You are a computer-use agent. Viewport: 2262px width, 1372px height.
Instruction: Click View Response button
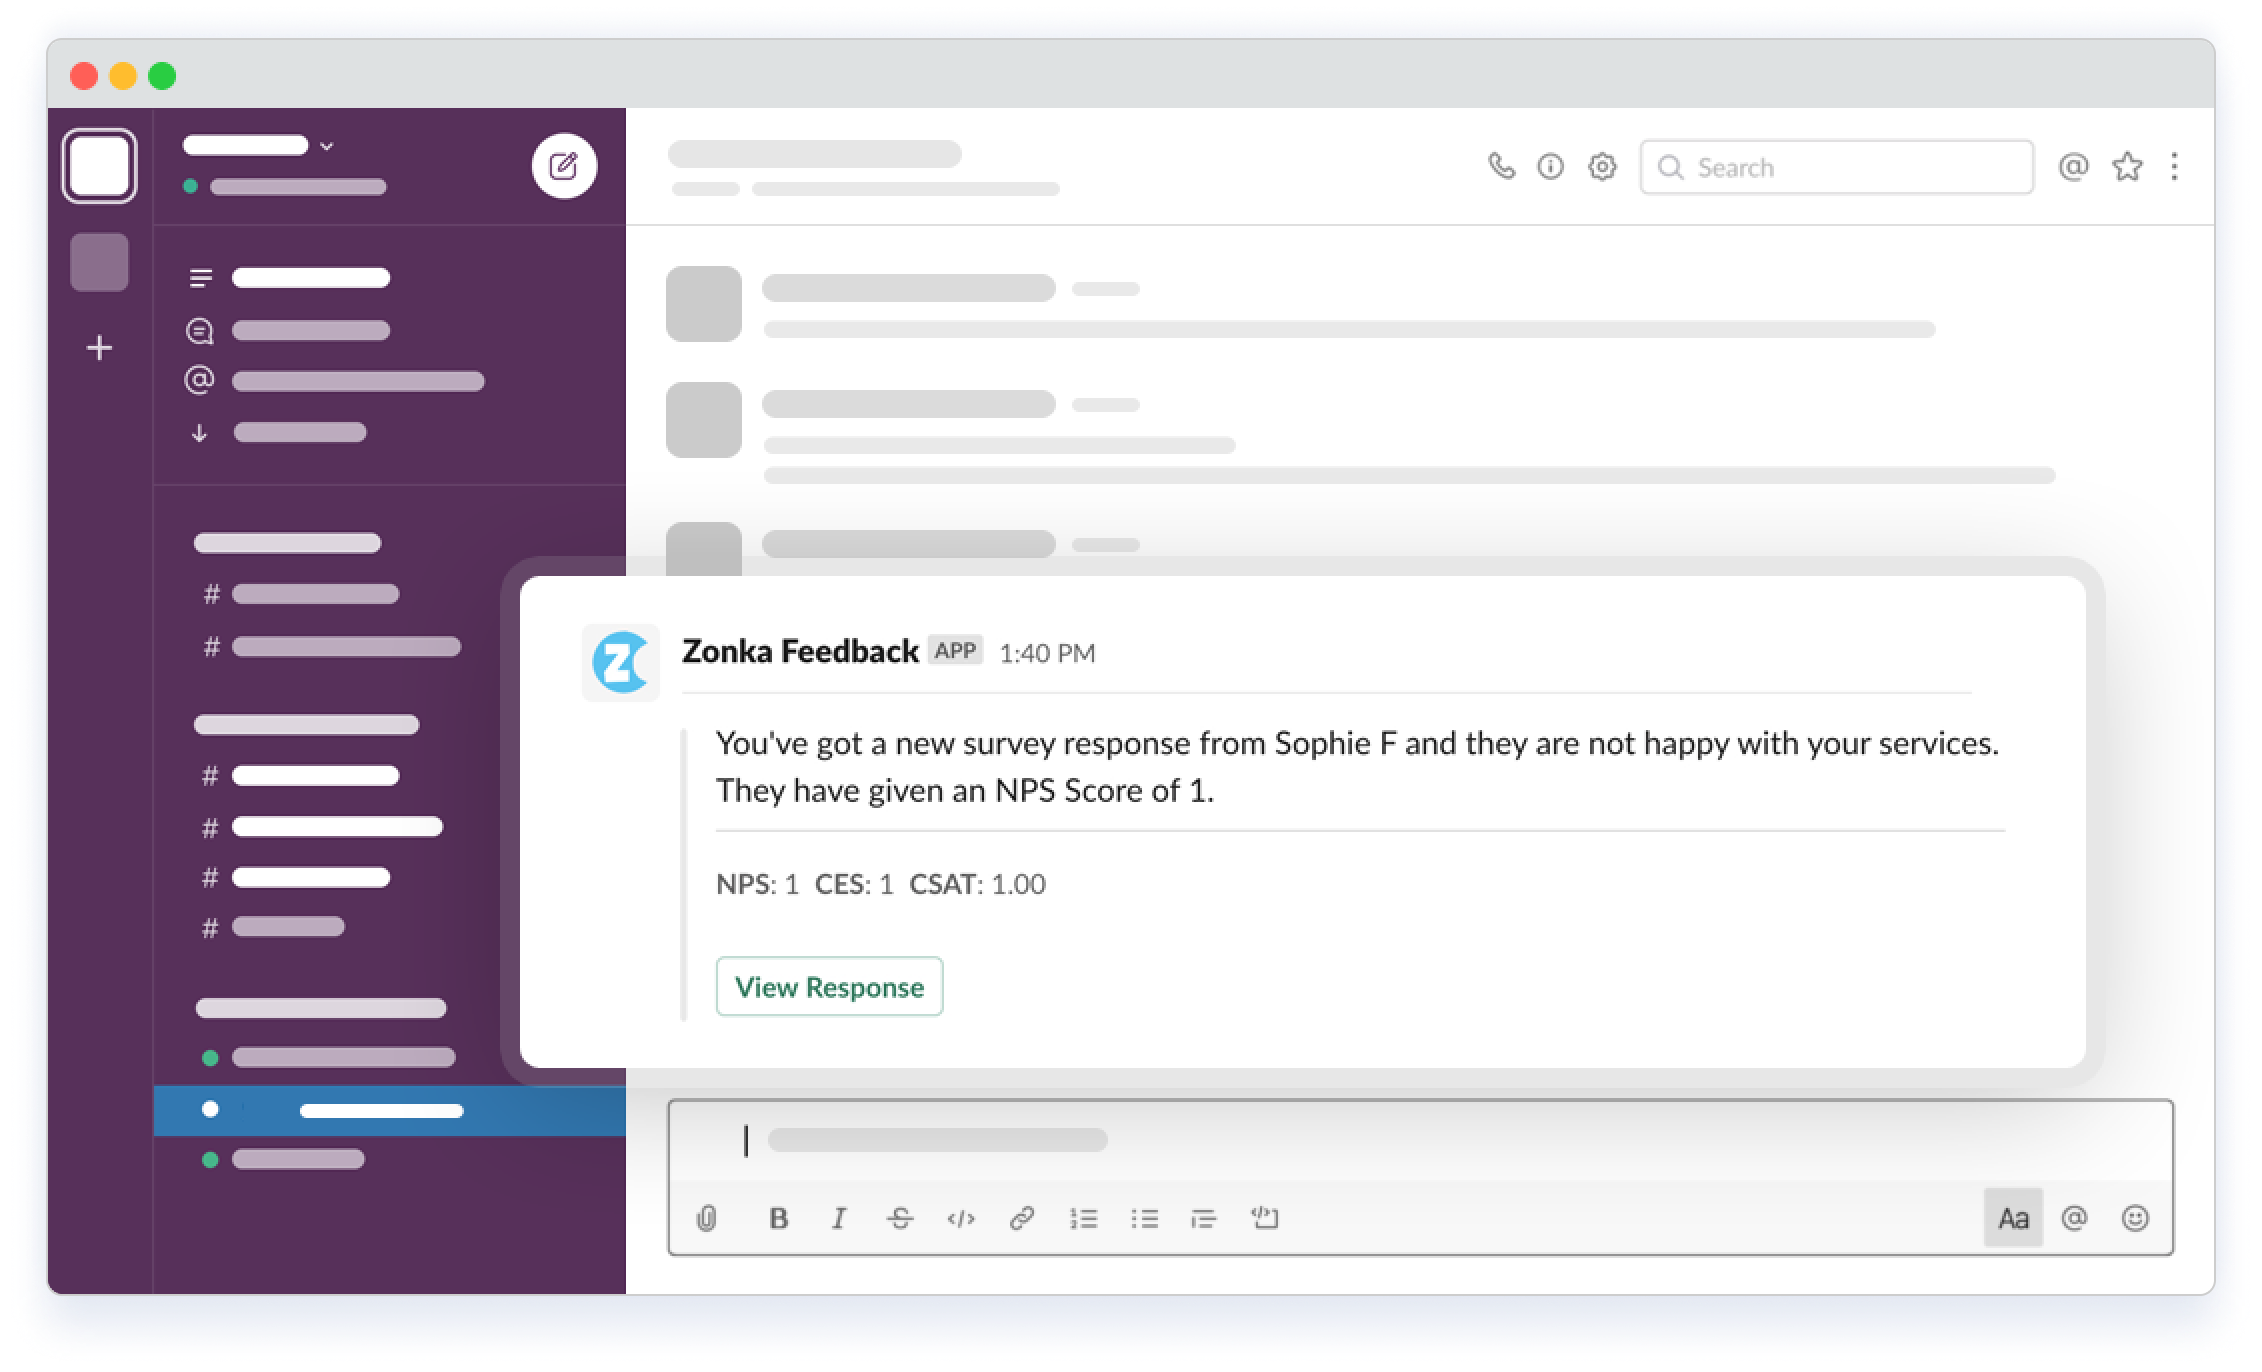pos(829,986)
